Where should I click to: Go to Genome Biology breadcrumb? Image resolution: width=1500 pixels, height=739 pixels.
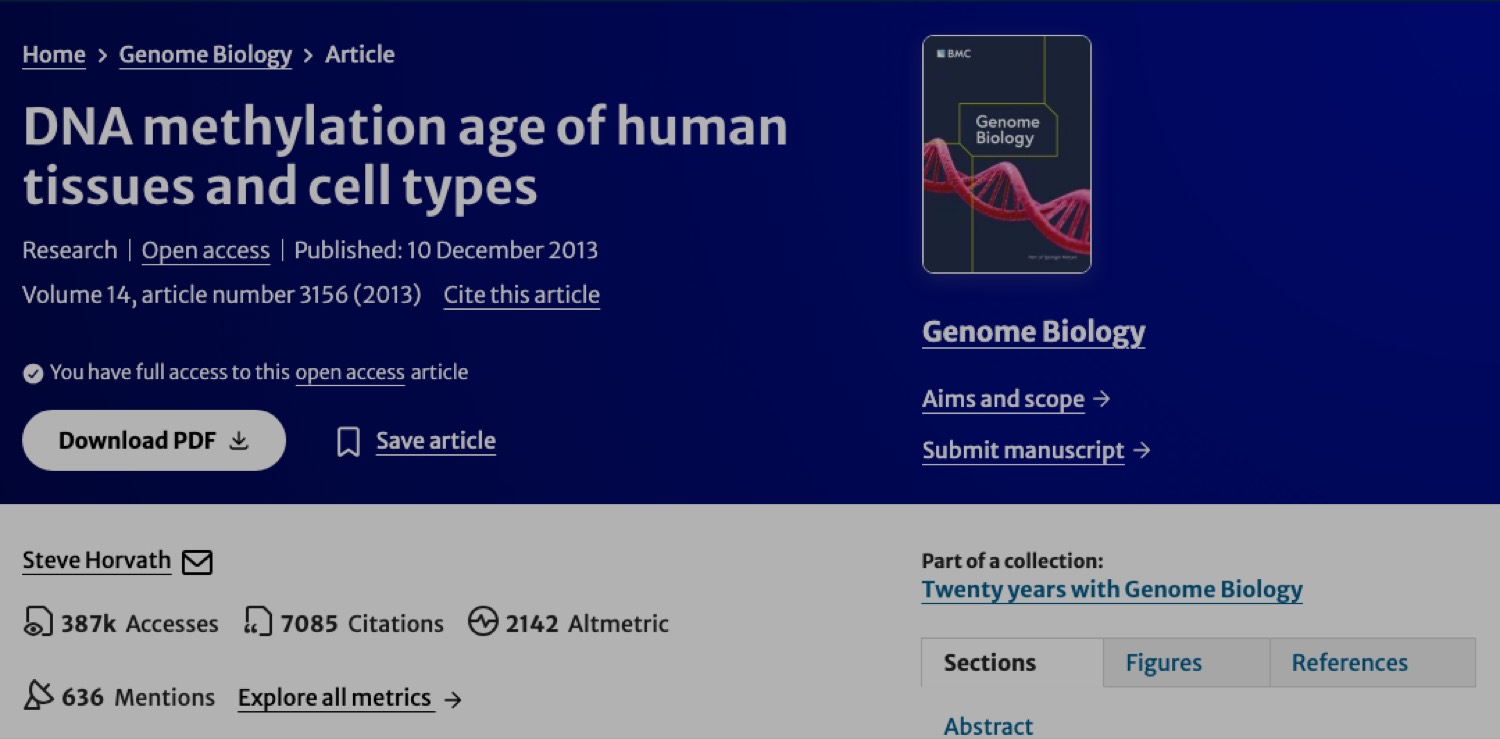click(x=205, y=55)
